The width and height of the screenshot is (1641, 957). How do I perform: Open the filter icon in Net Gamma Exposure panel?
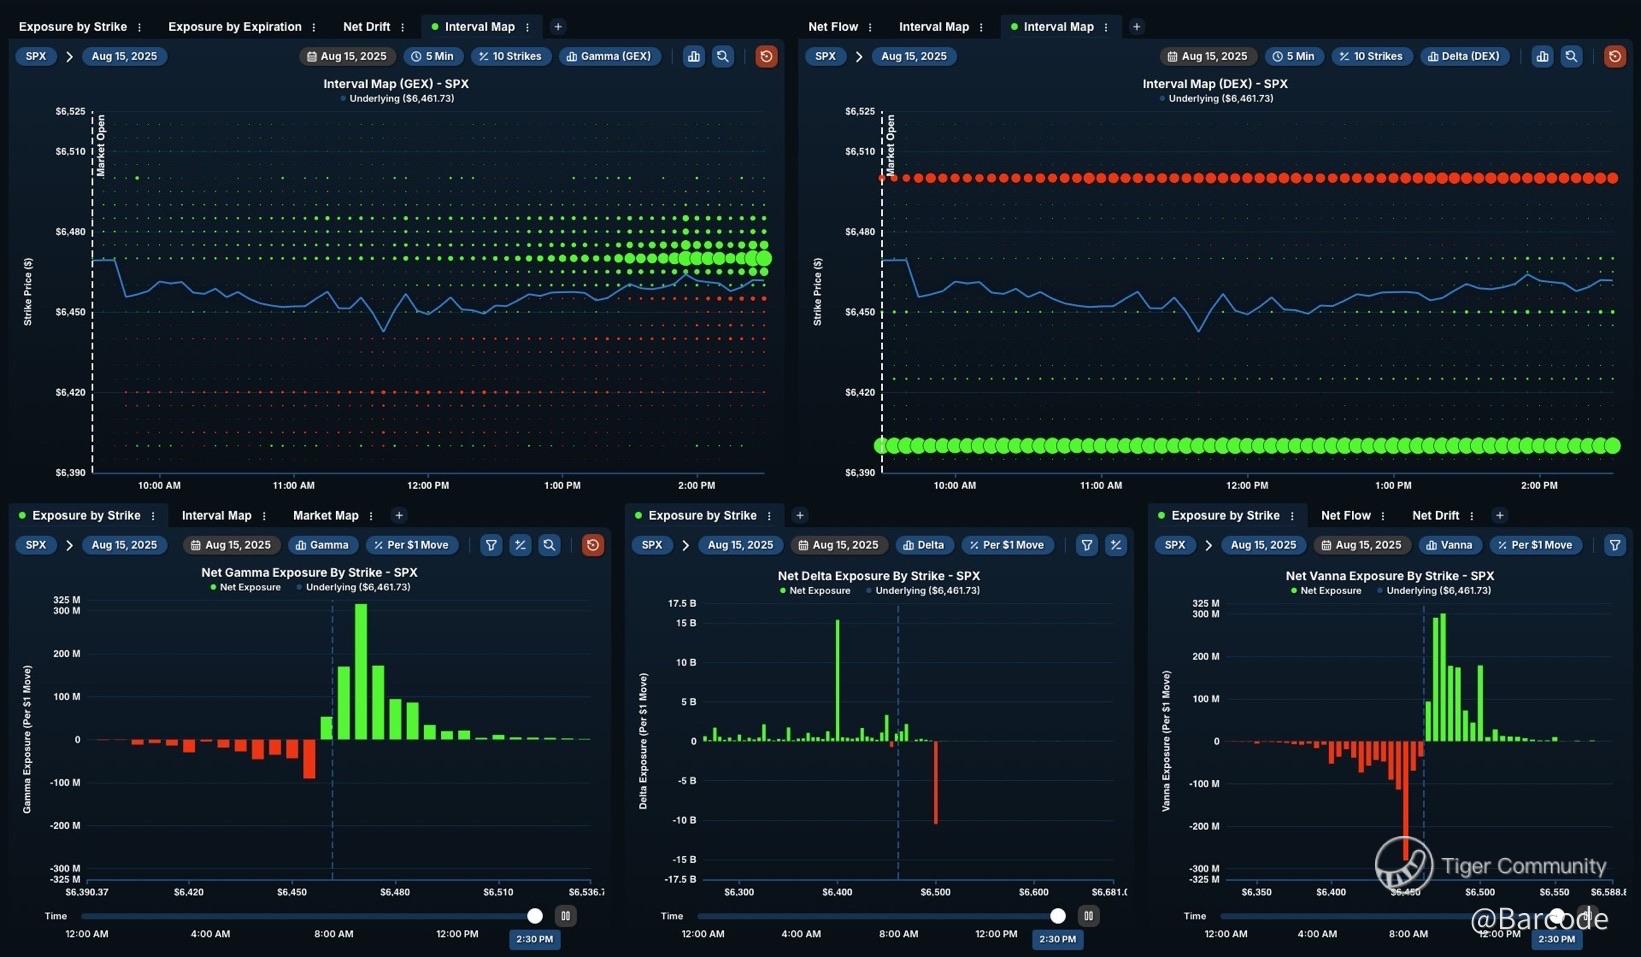(491, 545)
